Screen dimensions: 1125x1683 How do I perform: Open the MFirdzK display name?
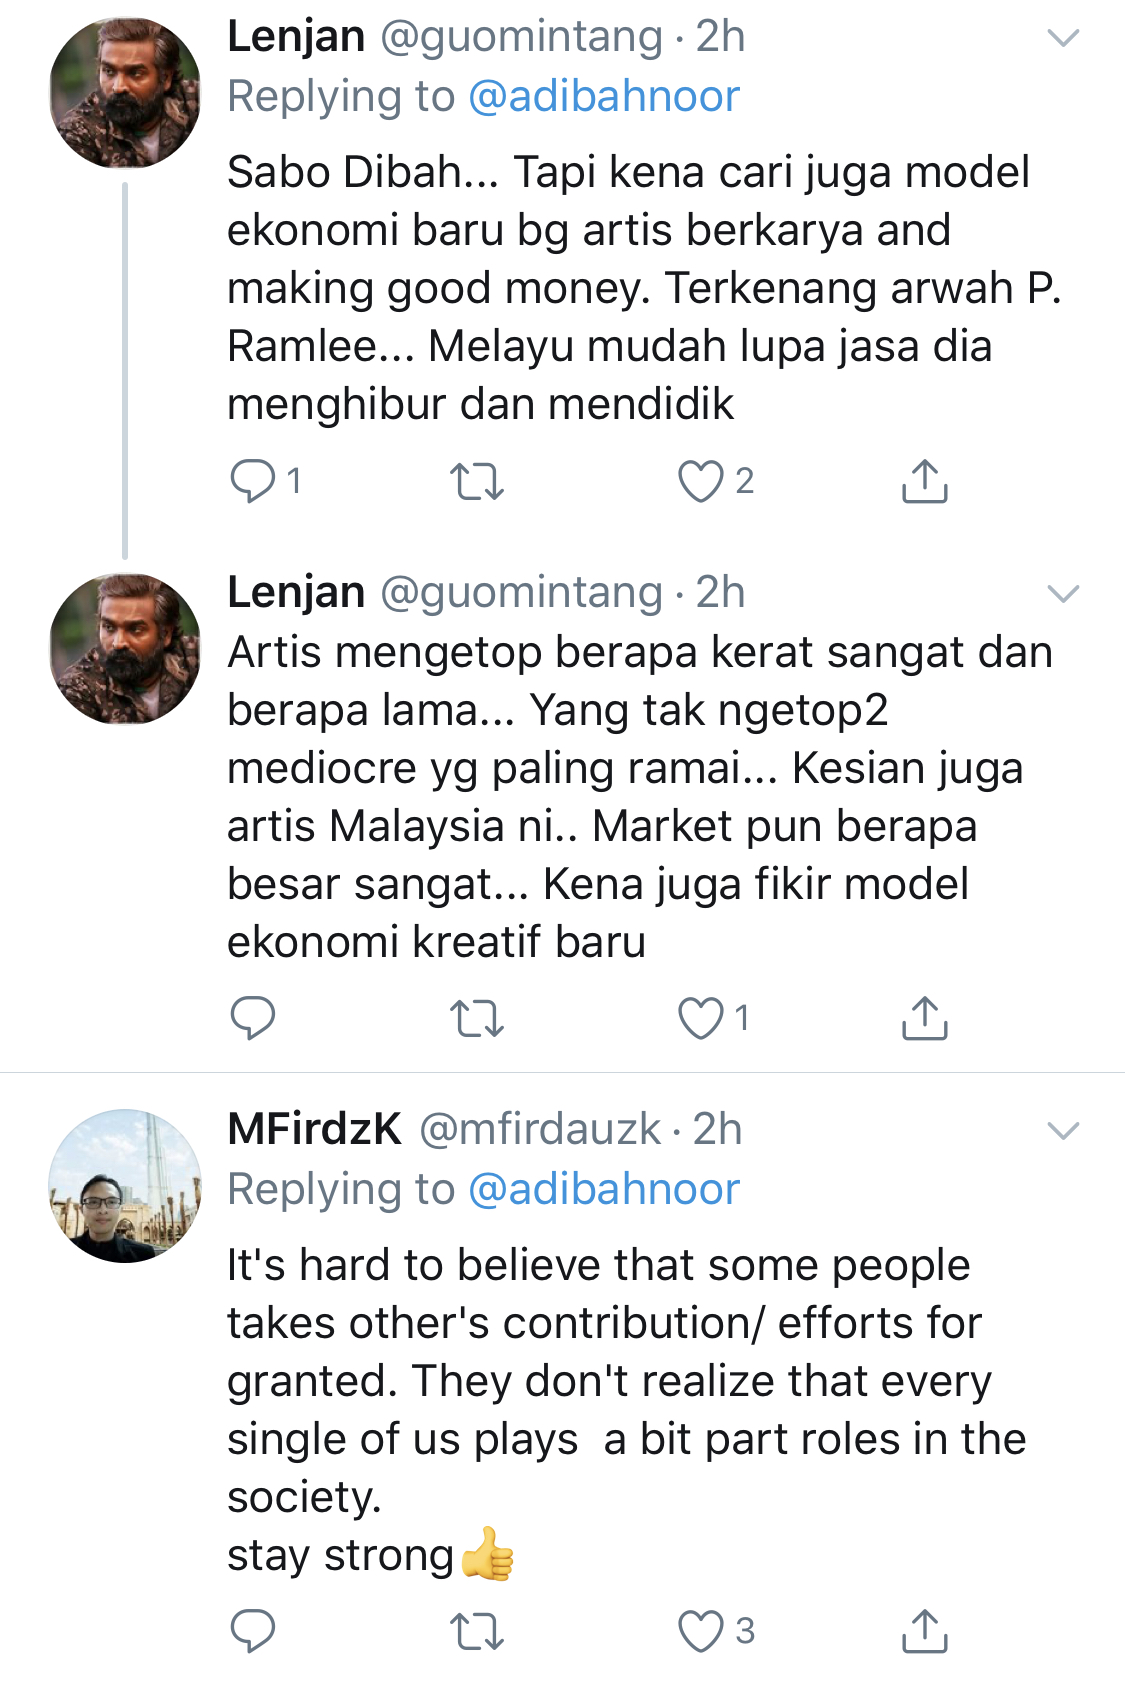point(314,1130)
